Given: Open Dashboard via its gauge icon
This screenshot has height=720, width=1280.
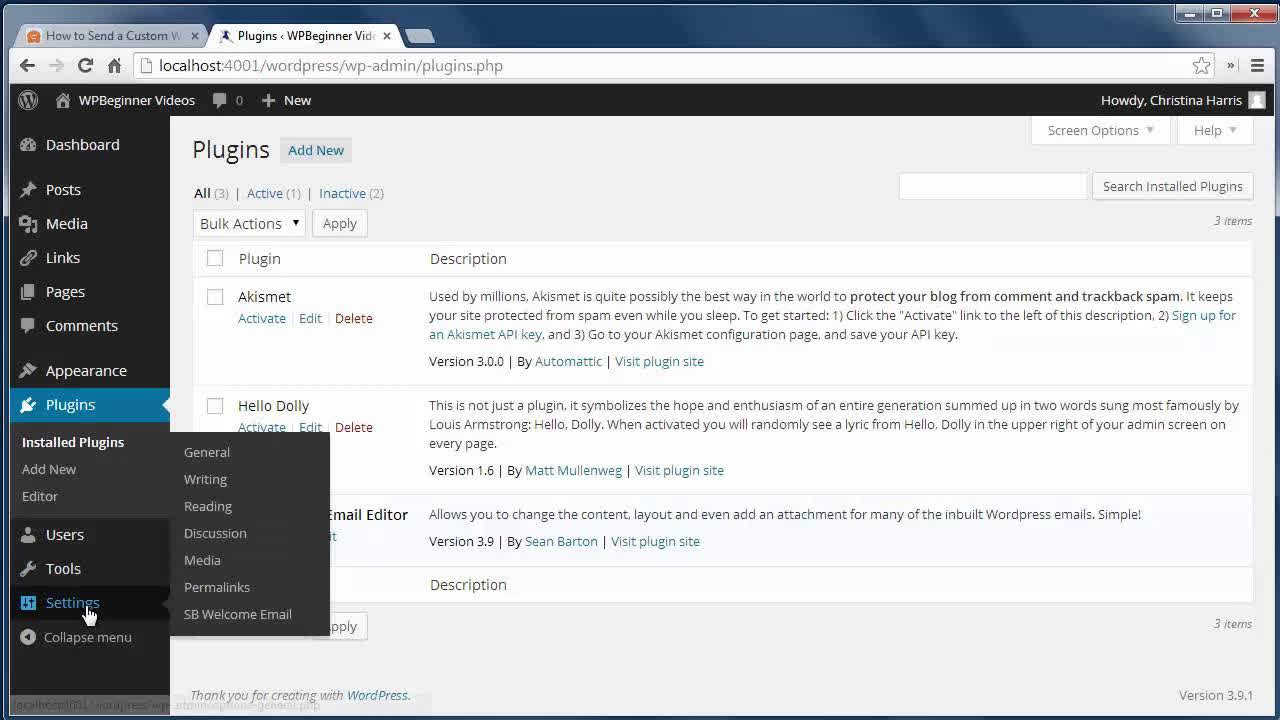Looking at the screenshot, I should pos(28,144).
